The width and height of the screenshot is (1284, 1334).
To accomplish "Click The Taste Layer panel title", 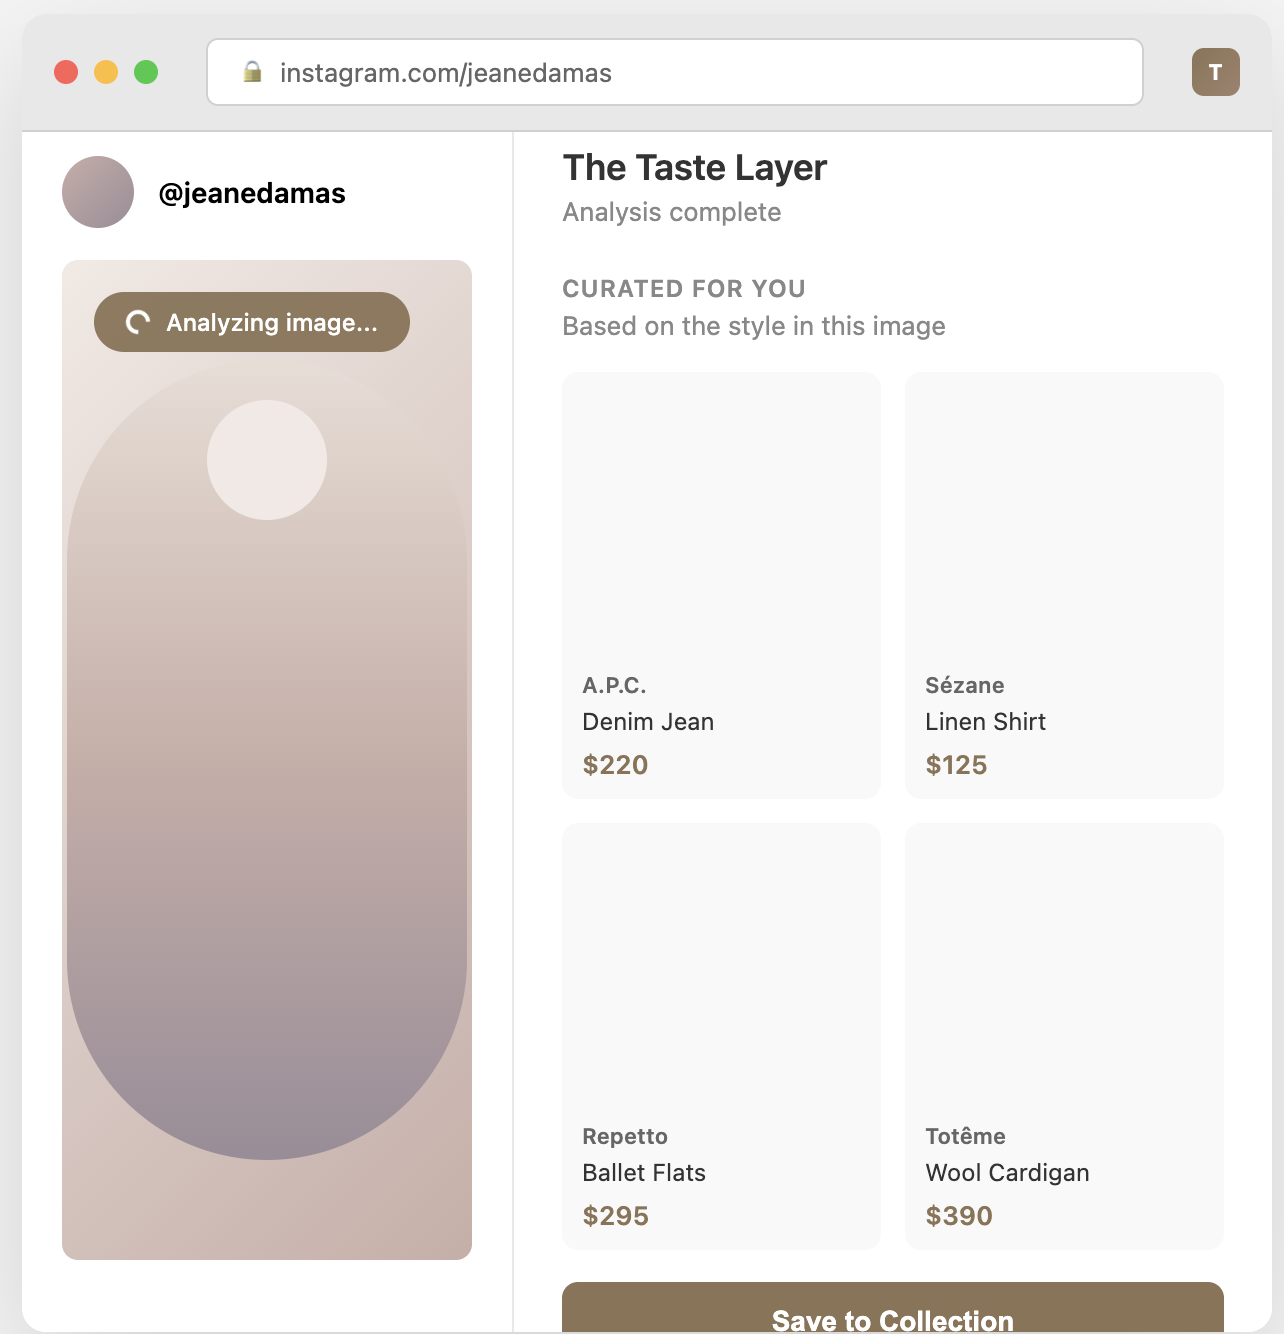I will click(x=695, y=168).
